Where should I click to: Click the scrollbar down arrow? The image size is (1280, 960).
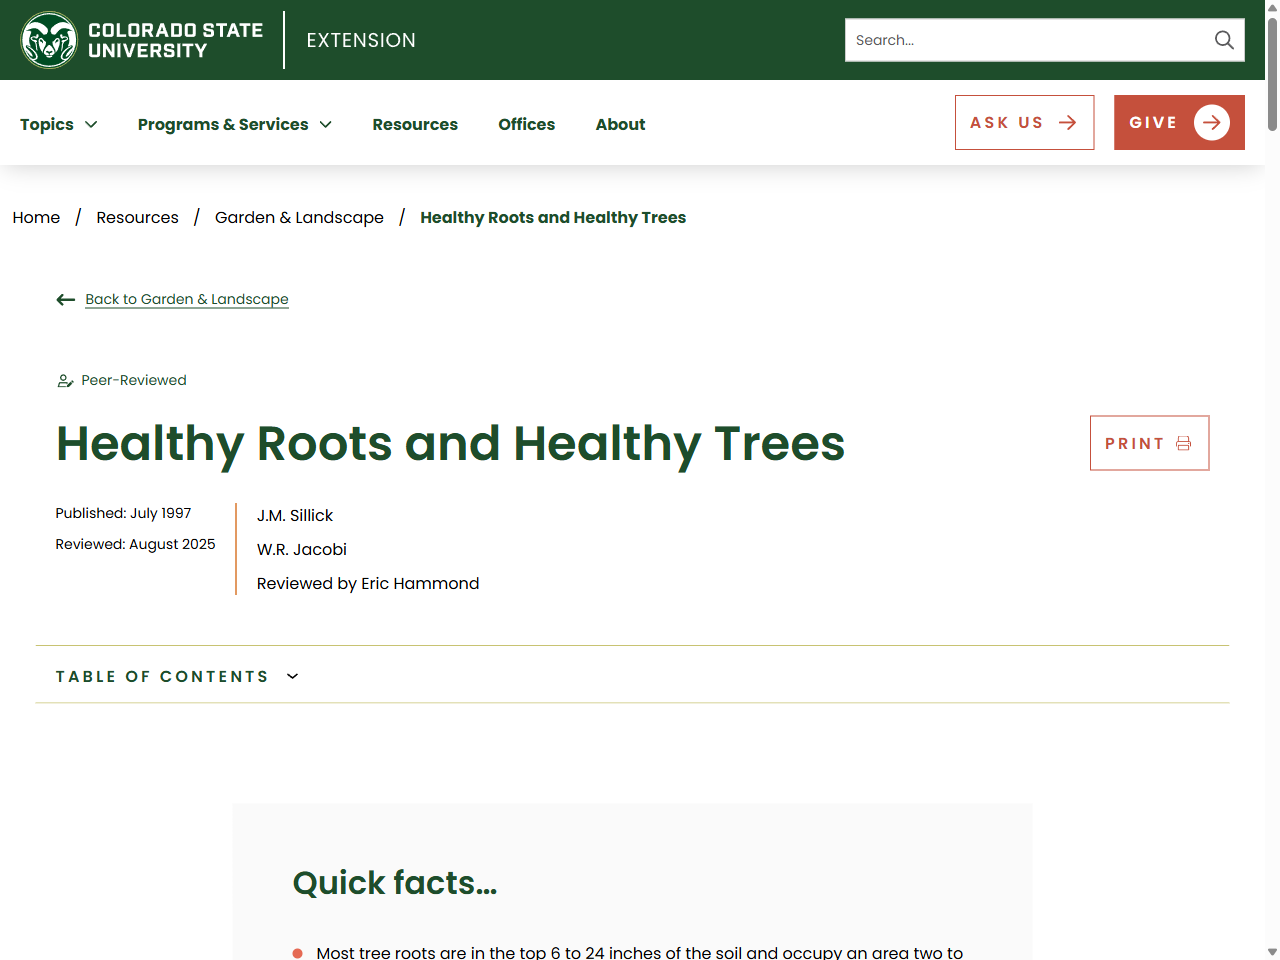pos(1272,952)
